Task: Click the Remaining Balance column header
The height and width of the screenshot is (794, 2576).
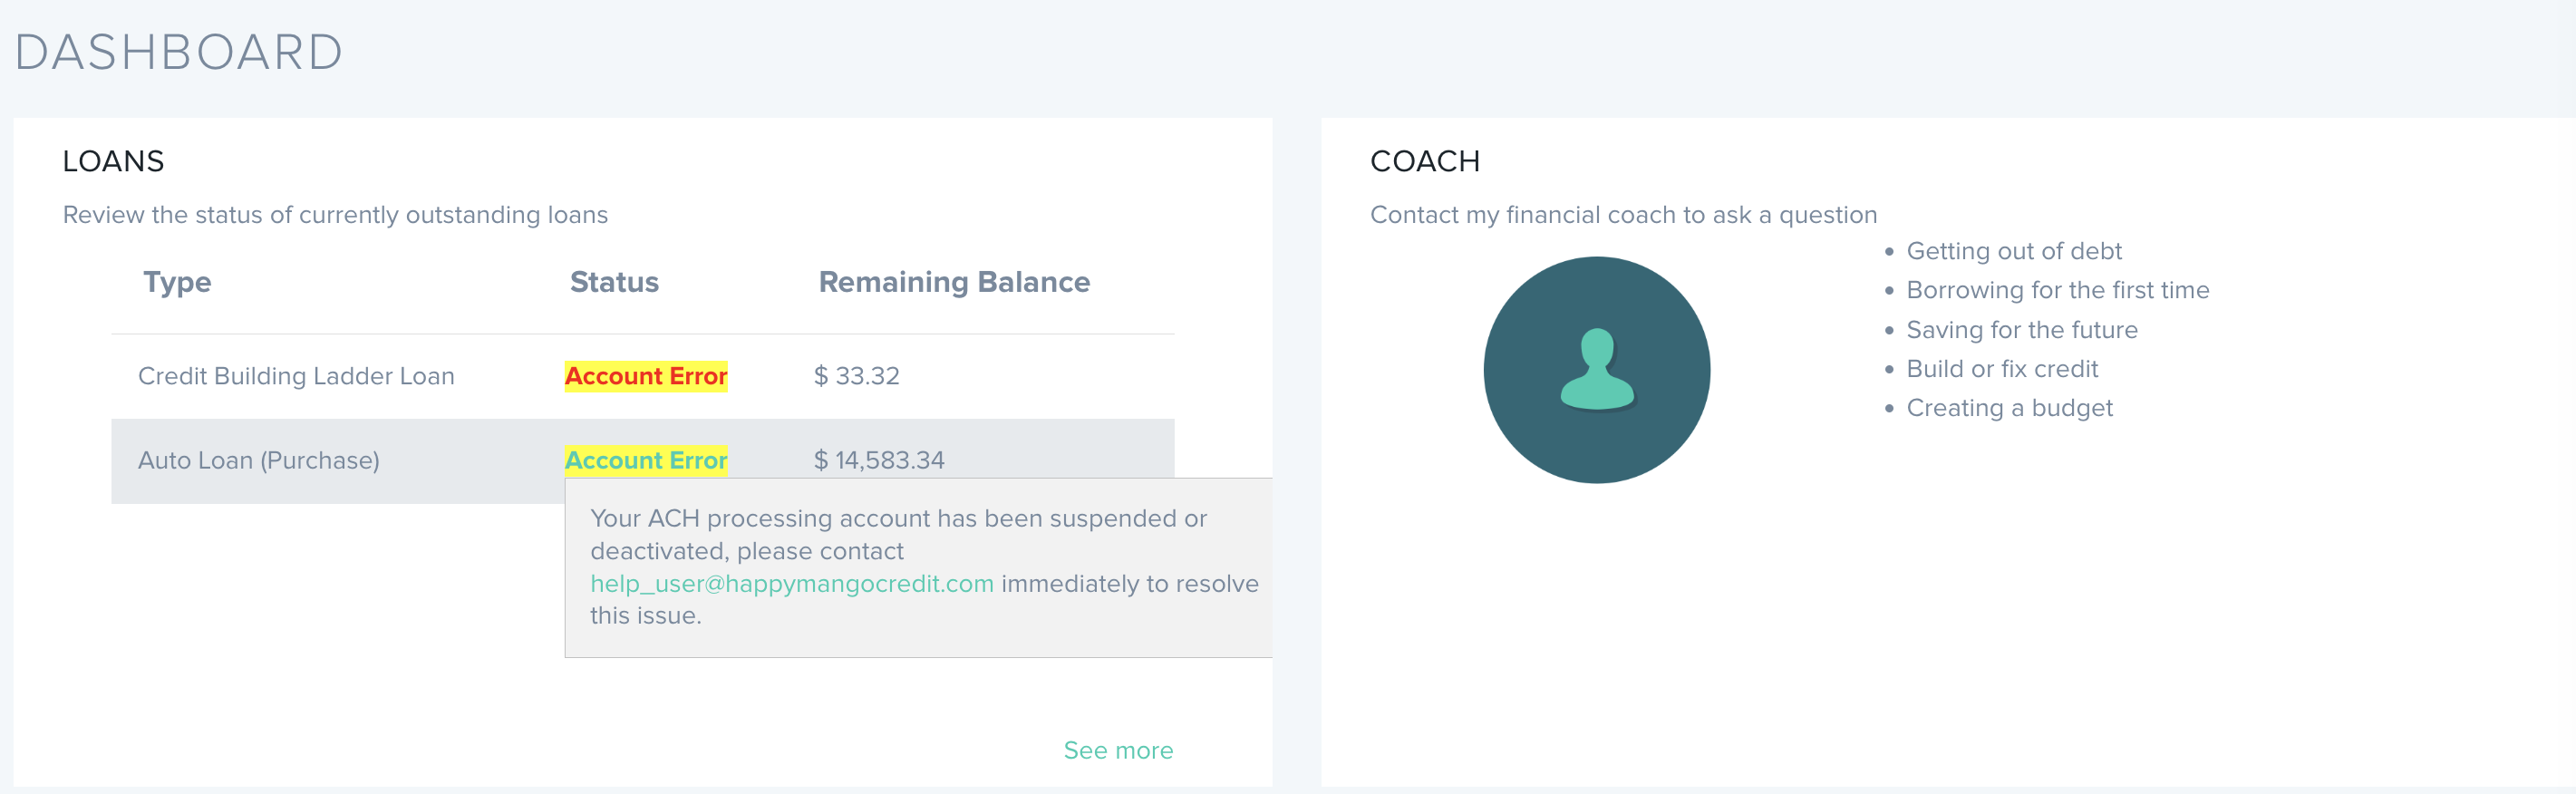Action: 953,282
